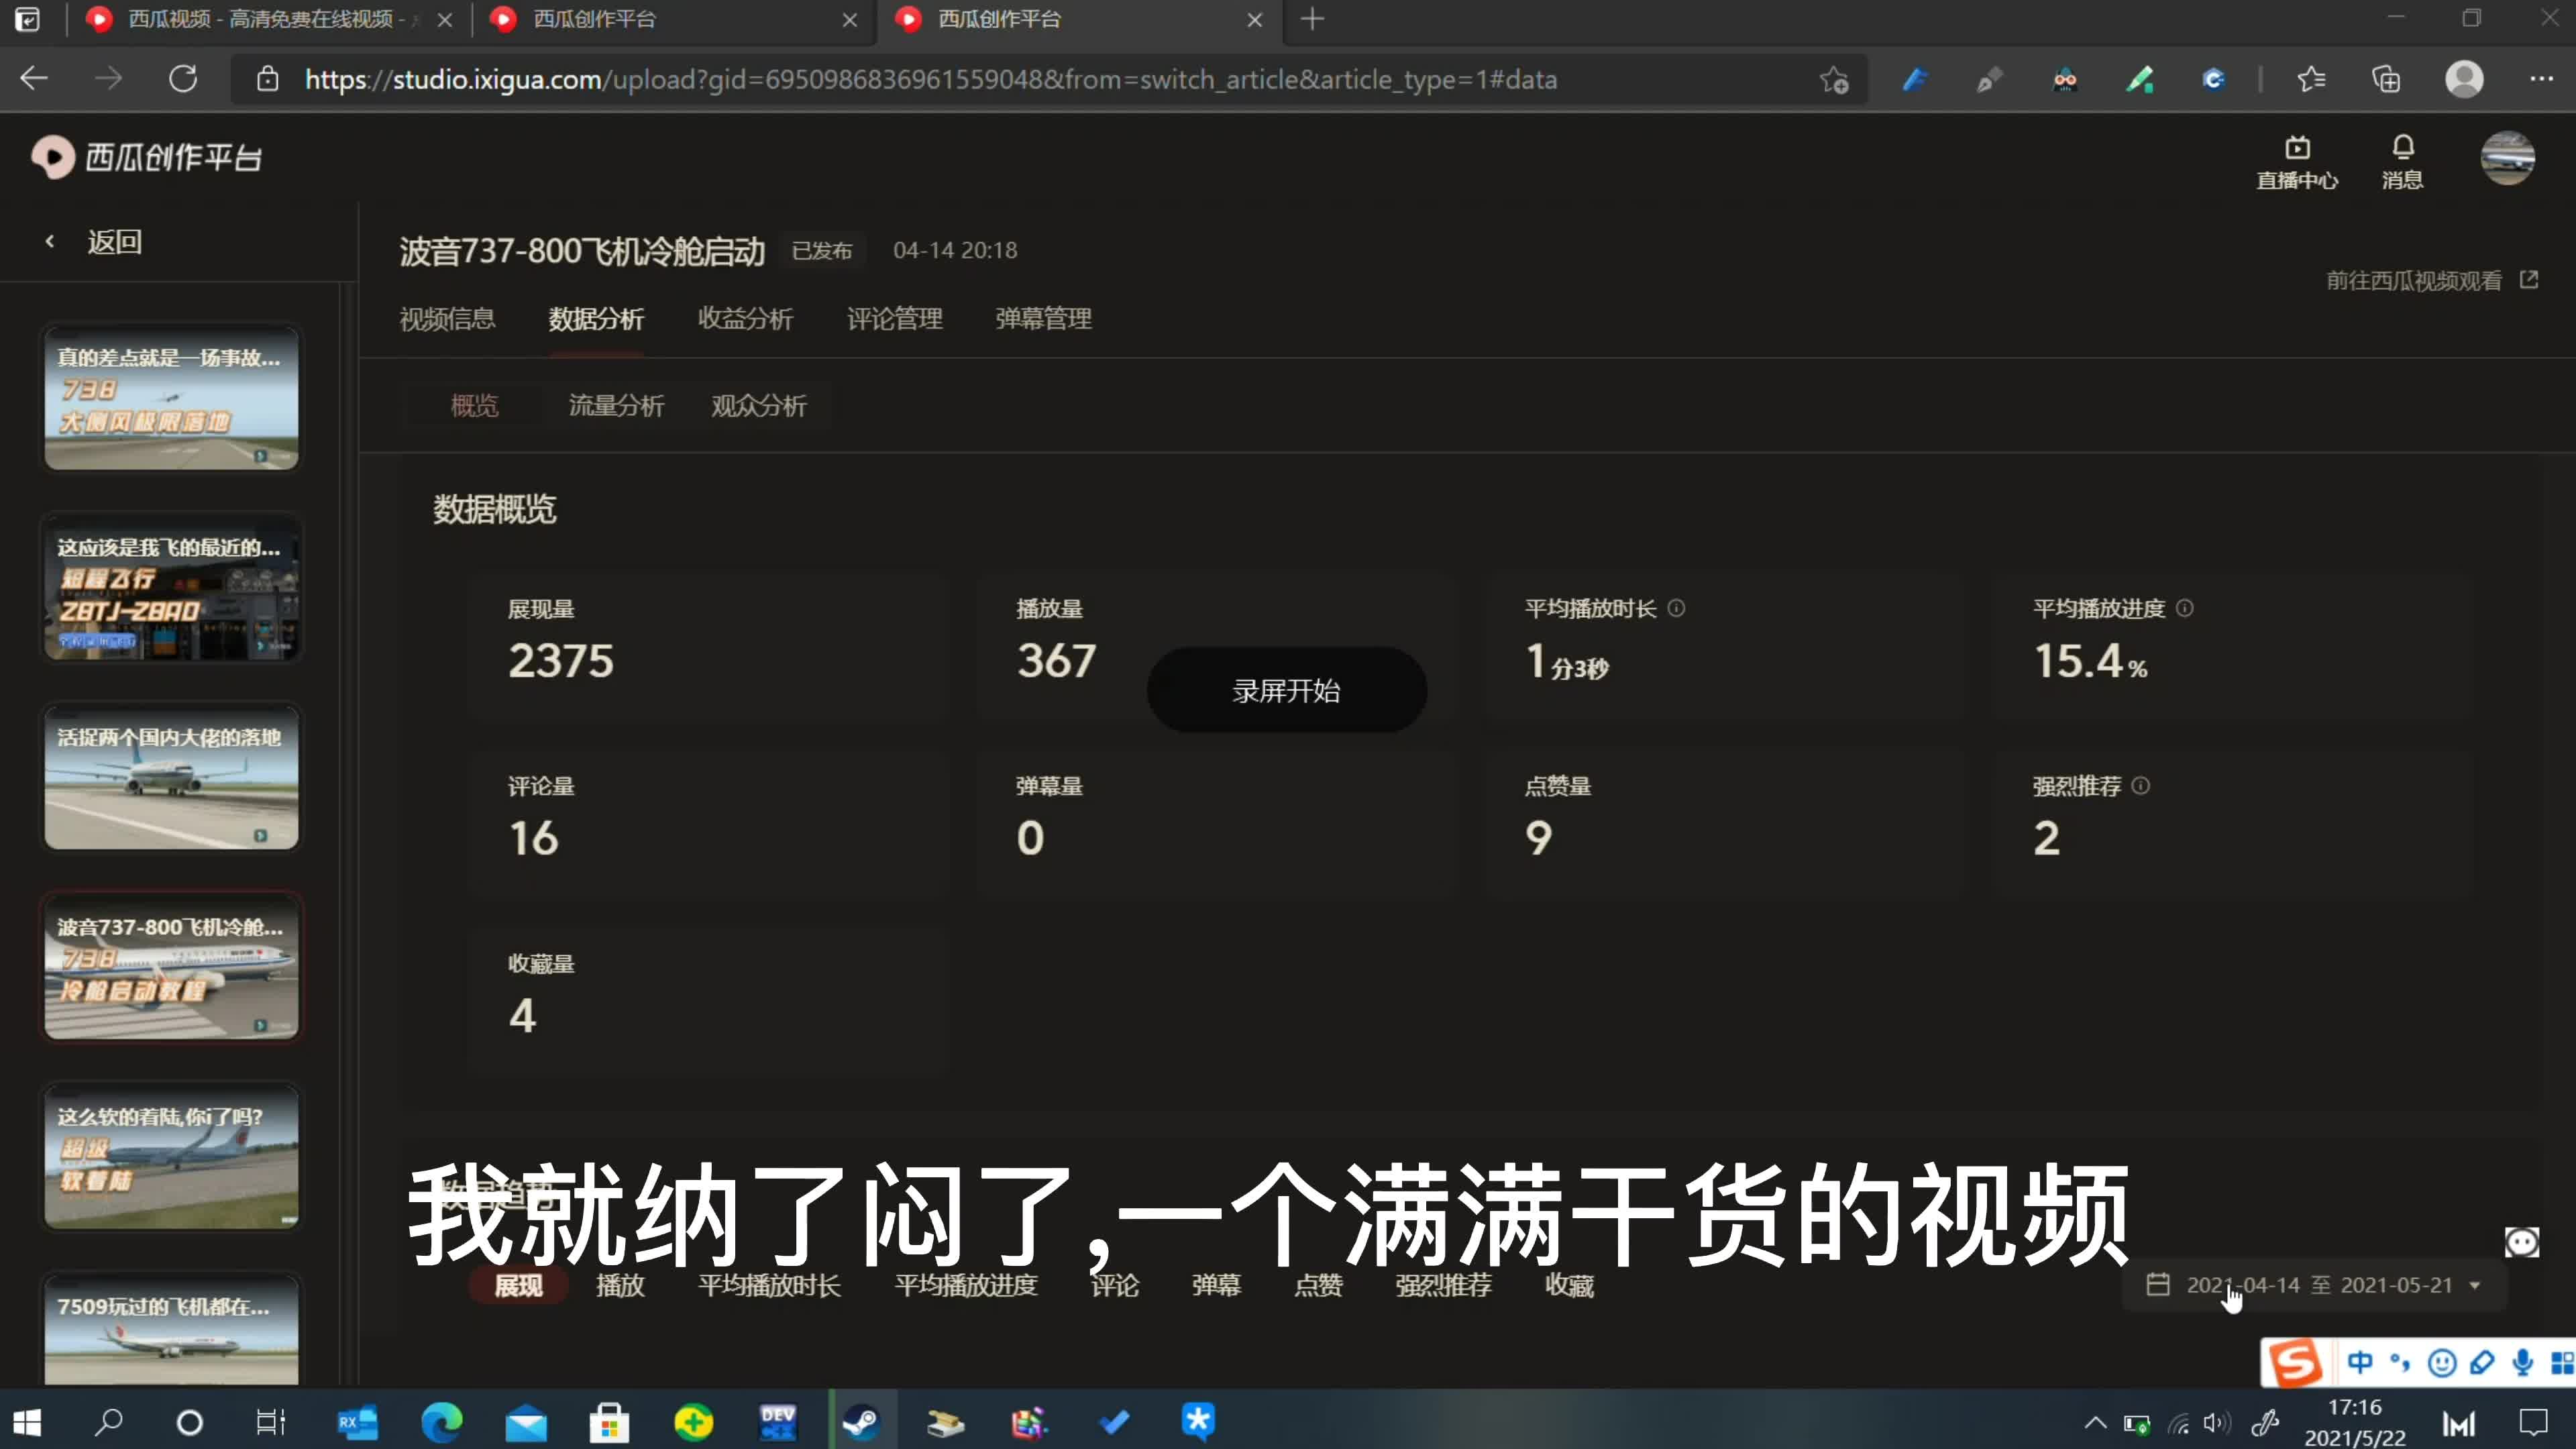2576x1449 pixels.
Task: Click the 西瓜创作平台 logo
Action: pyautogui.click(x=148, y=157)
